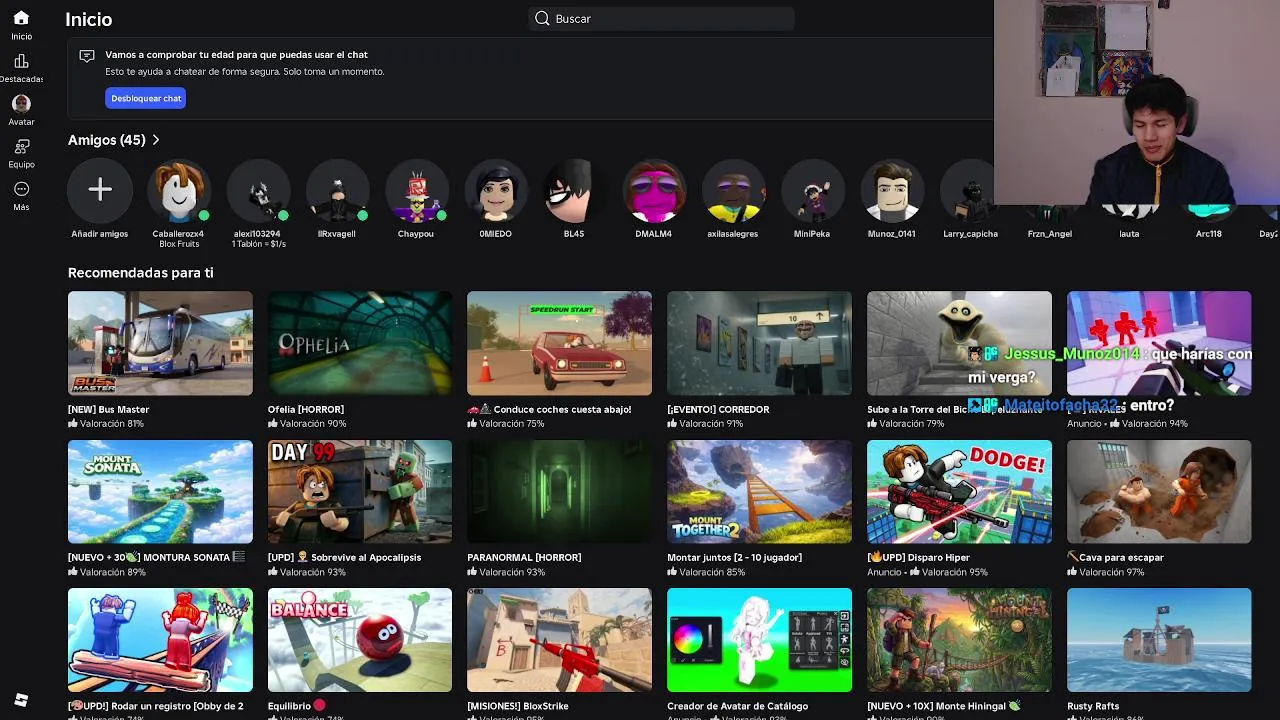Open friend axilasalegres avatar
This screenshot has height=720, width=1280.
pos(733,190)
